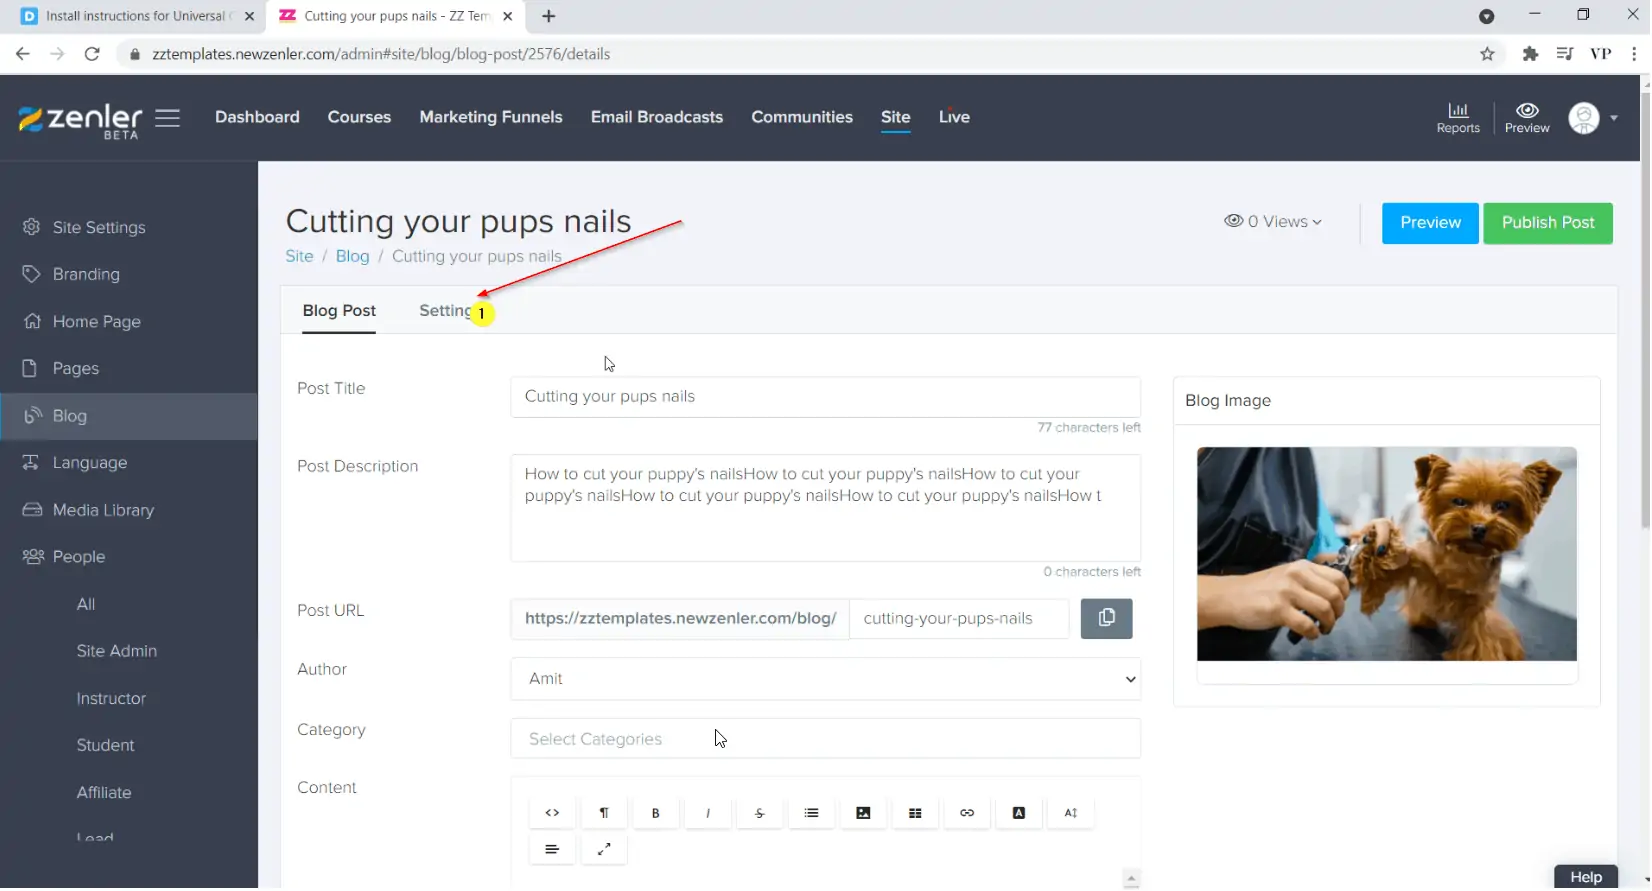Toggle the hamburger sidebar menu
1652x891 pixels.
click(x=168, y=118)
